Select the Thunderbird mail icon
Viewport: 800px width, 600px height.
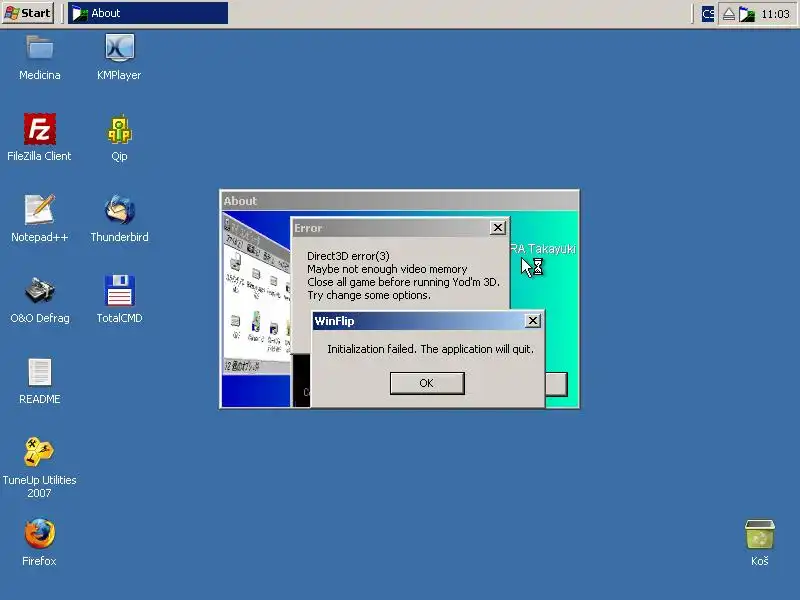(x=119, y=210)
